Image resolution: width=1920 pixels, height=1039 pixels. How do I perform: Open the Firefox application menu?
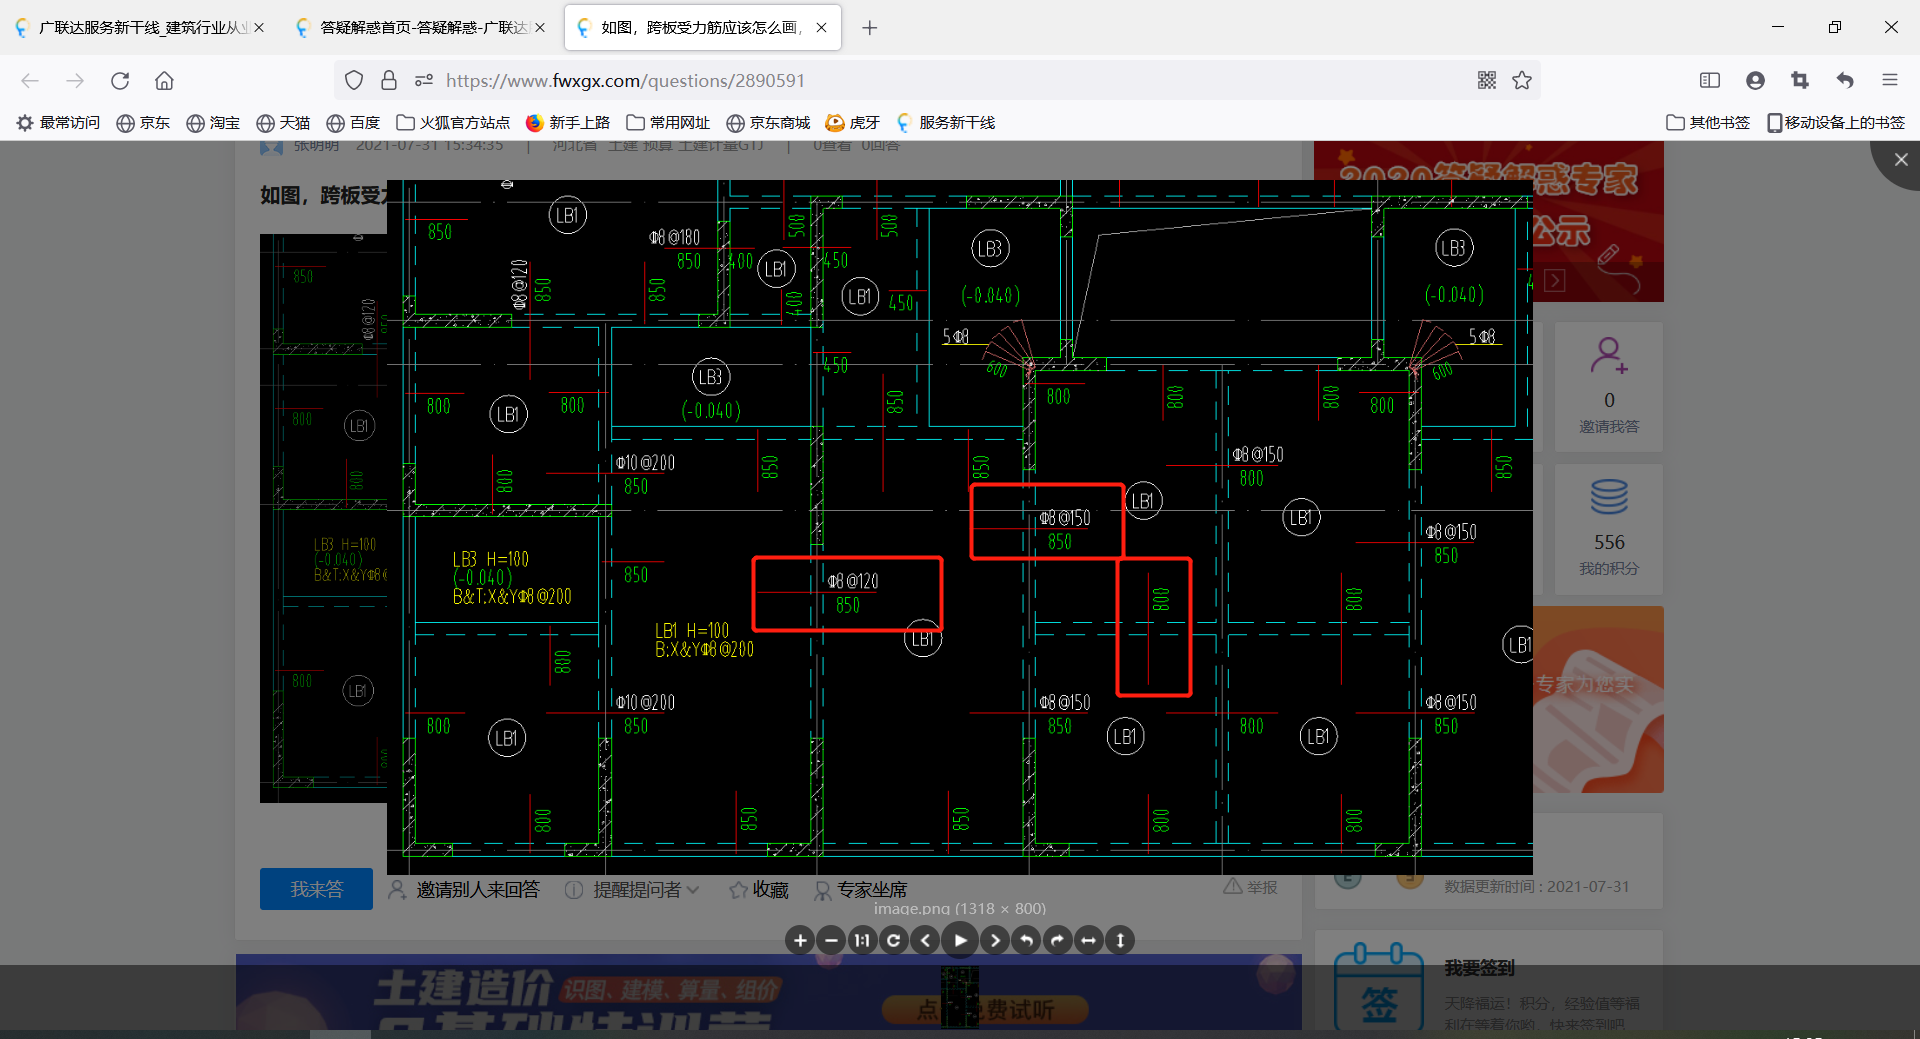point(1890,80)
